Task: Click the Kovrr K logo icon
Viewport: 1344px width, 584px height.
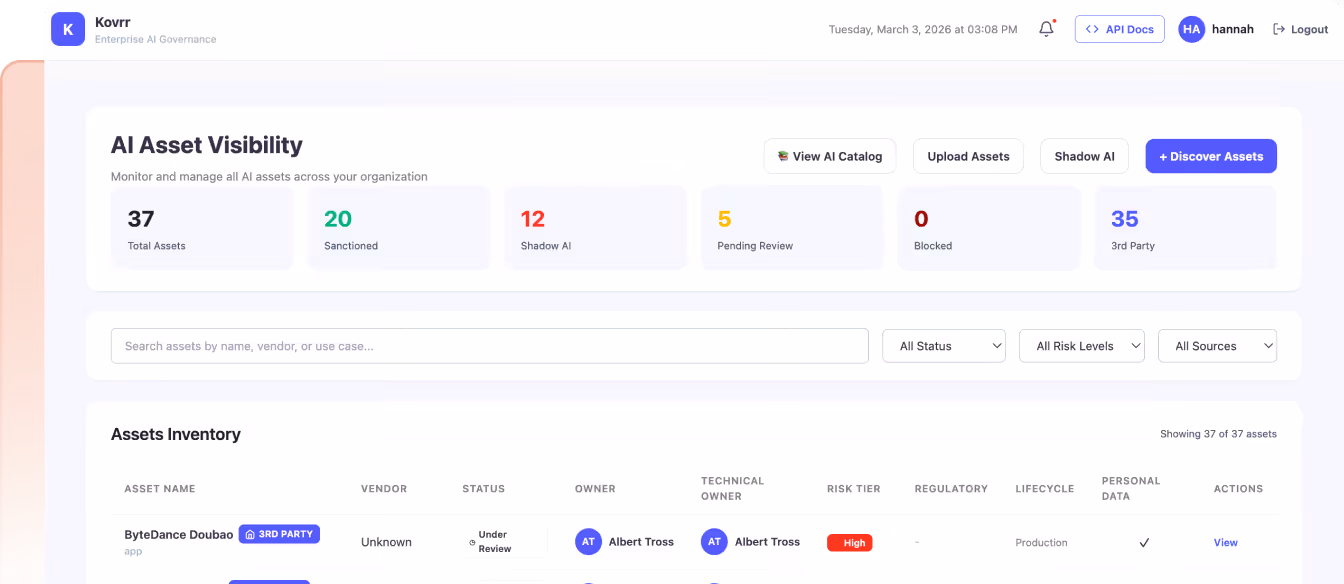Action: (68, 29)
